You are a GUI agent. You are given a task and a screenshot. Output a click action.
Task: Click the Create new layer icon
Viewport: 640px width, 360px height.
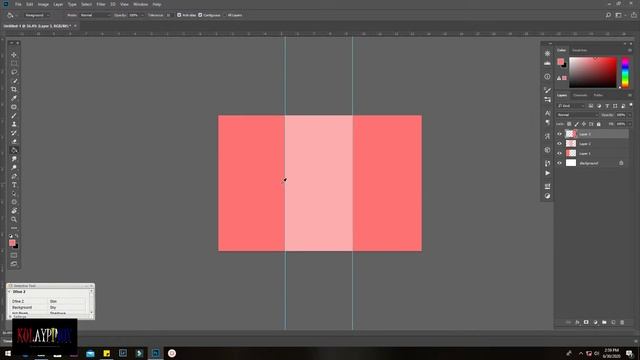[x=613, y=322]
